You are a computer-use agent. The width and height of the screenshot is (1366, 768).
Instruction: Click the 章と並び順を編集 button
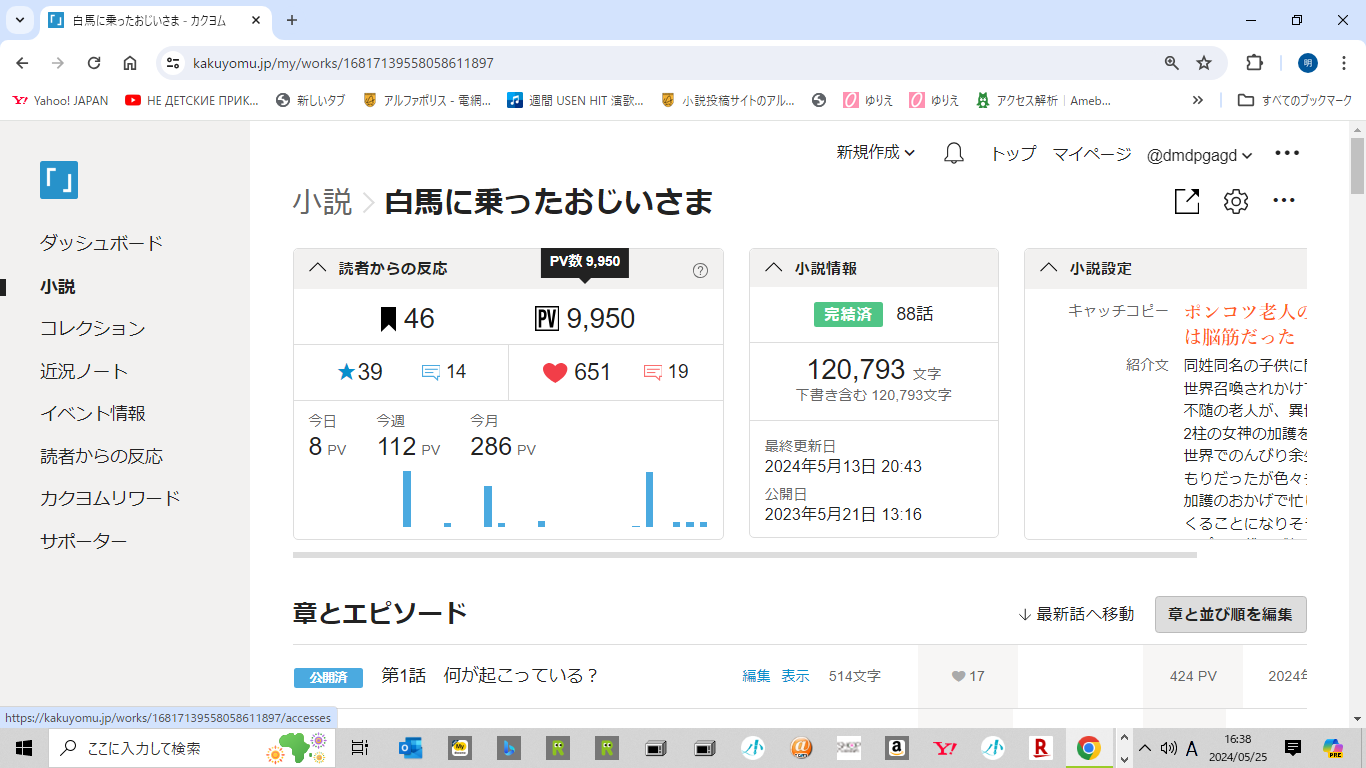[1230, 614]
